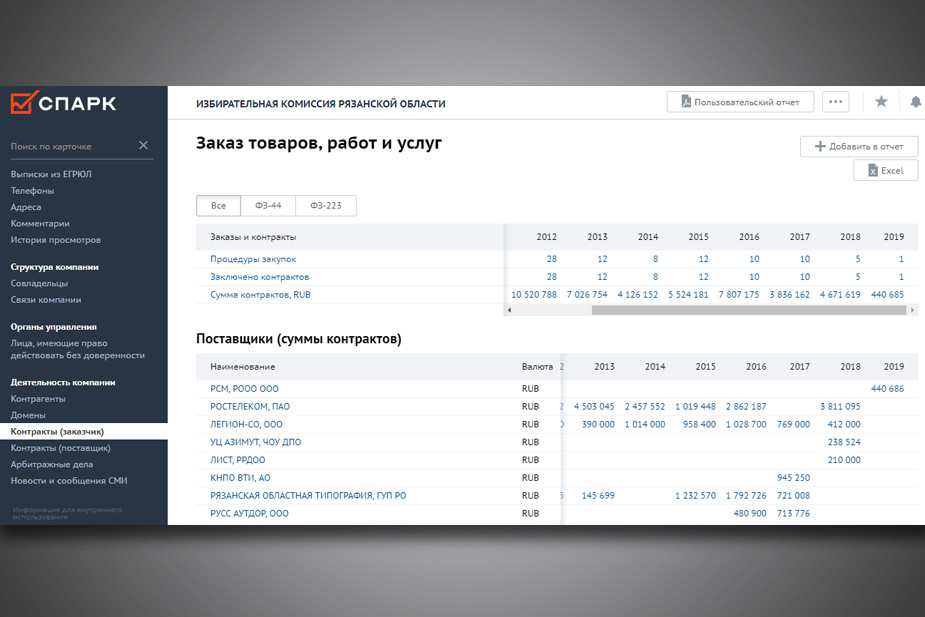Click 'Добавить в отчет' button

pos(858,147)
